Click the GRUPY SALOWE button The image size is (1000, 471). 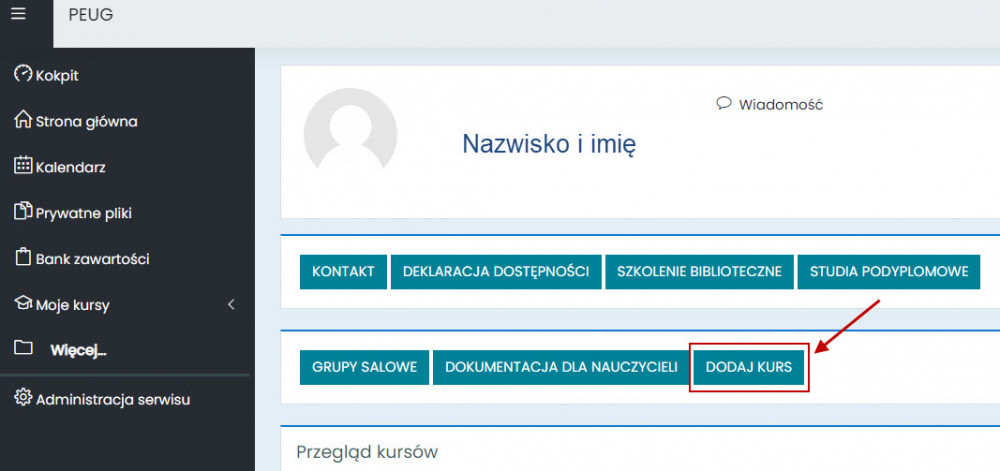(x=364, y=367)
